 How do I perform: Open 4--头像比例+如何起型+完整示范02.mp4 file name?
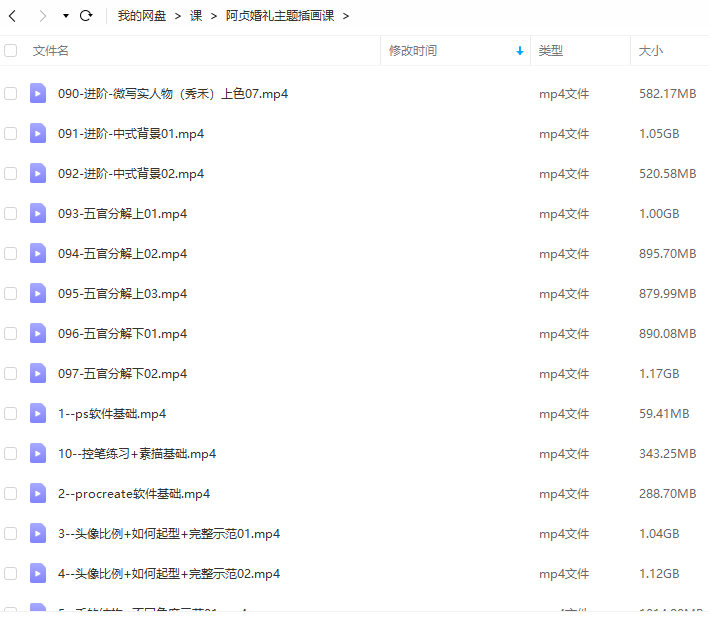tap(169, 573)
